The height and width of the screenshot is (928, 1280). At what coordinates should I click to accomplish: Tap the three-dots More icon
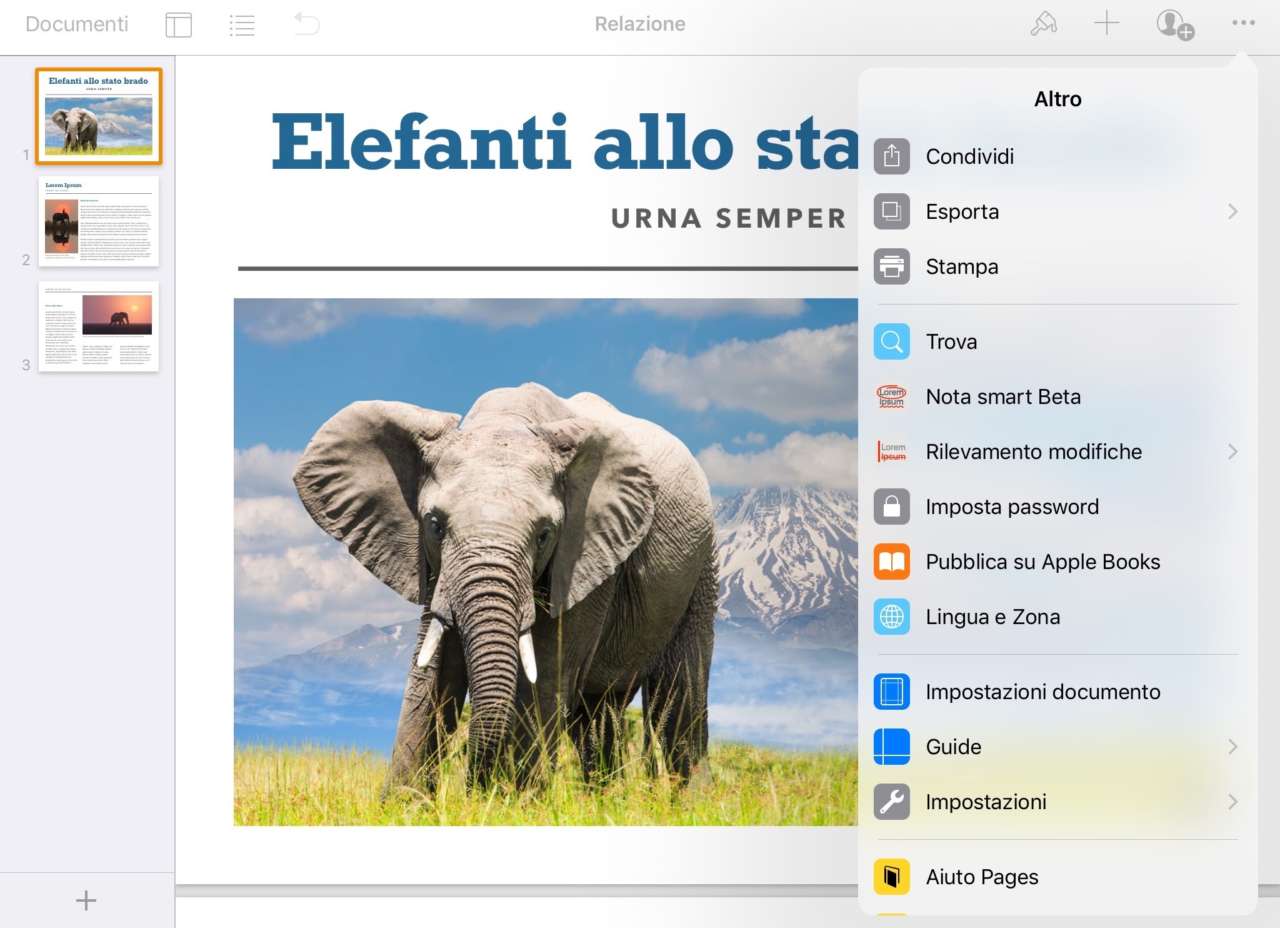1243,23
